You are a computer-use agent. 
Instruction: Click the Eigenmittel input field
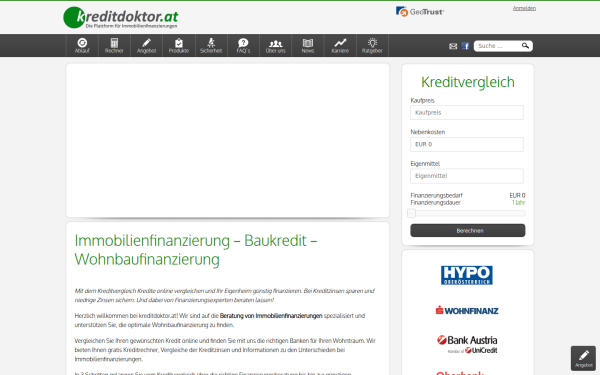[x=467, y=176]
